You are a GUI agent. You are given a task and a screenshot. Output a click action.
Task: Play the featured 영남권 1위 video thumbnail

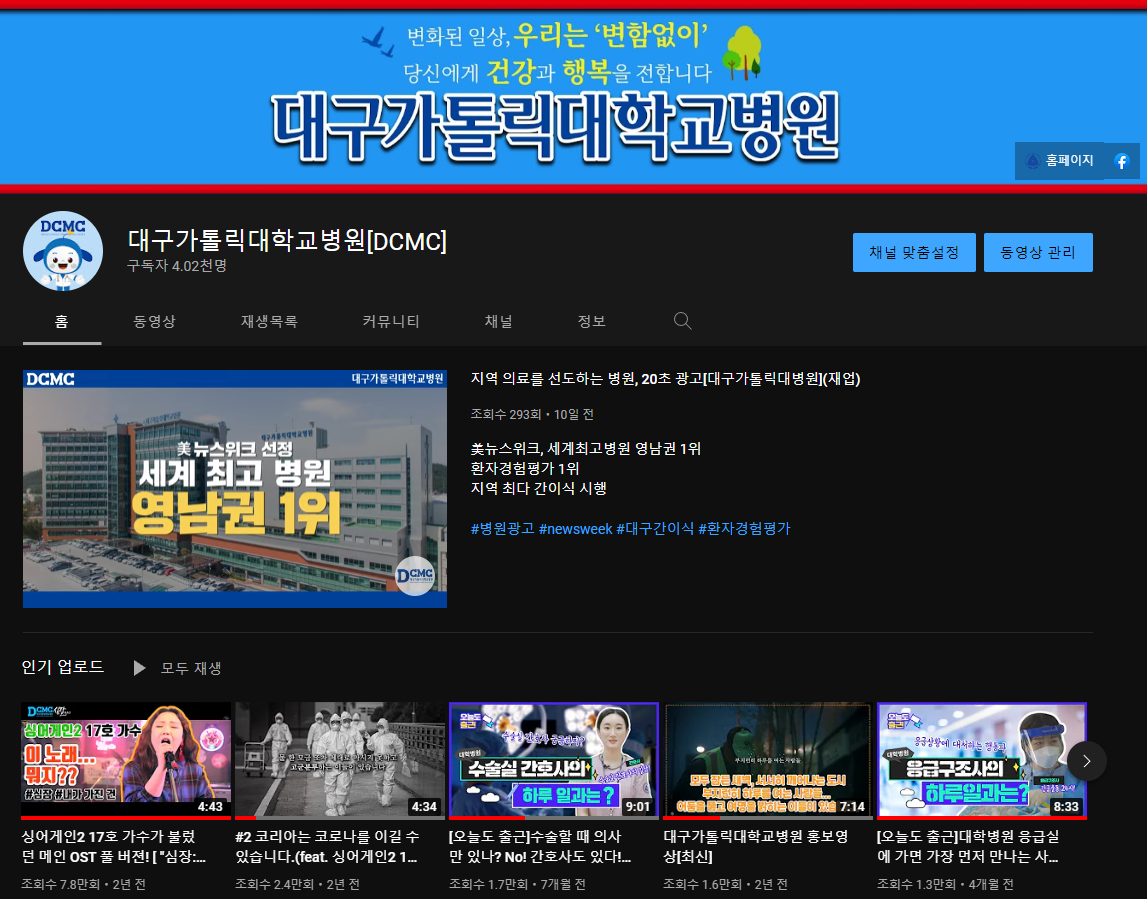click(235, 489)
